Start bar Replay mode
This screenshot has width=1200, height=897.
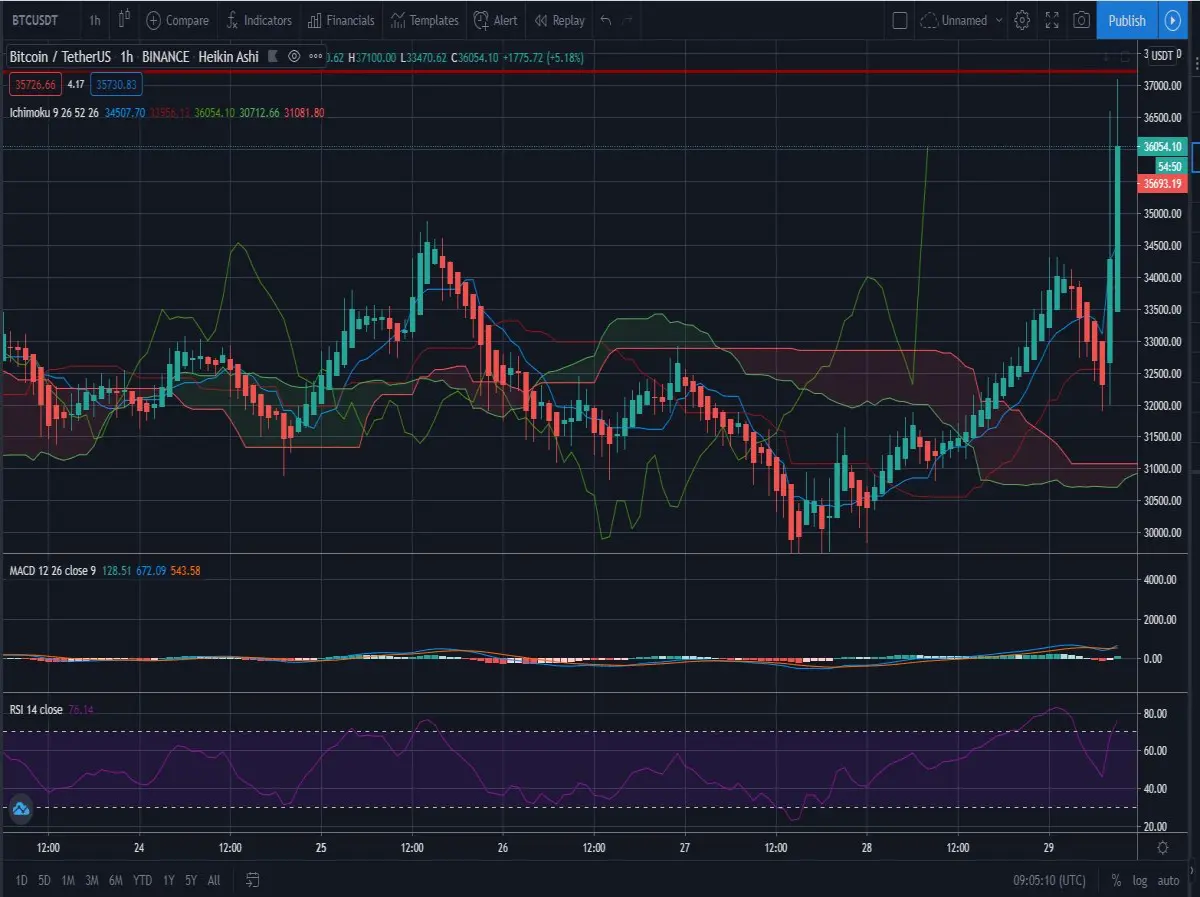(x=560, y=20)
